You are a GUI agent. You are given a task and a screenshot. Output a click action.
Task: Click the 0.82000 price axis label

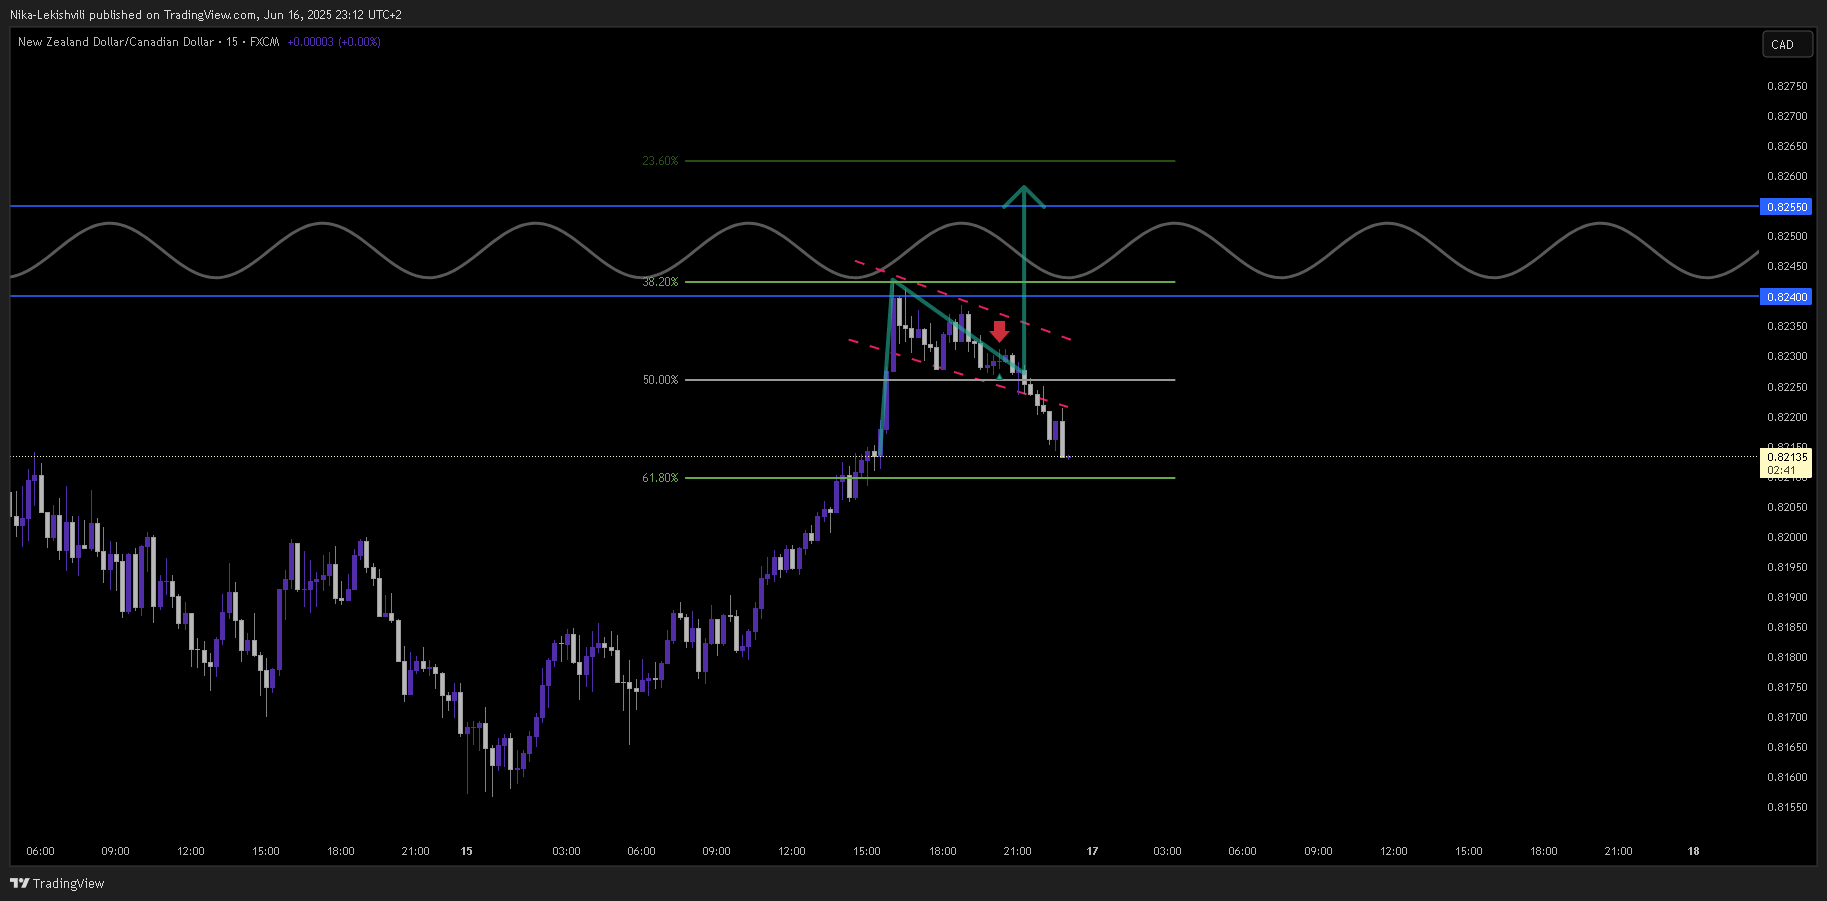pos(1787,537)
